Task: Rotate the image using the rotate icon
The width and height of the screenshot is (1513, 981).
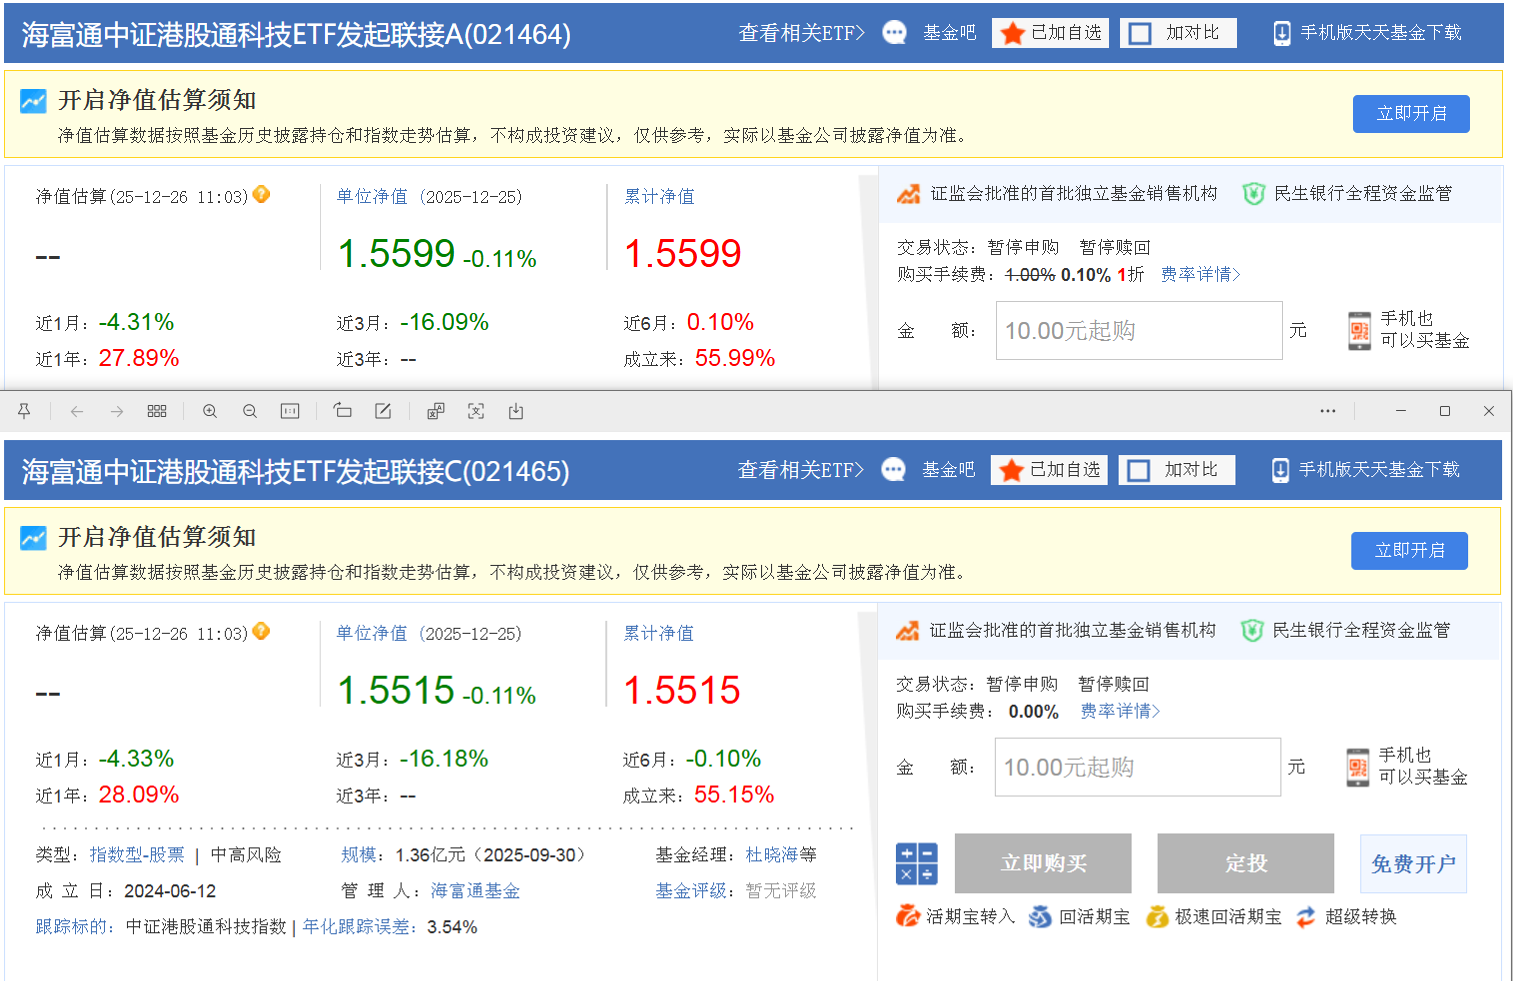Action: (343, 411)
